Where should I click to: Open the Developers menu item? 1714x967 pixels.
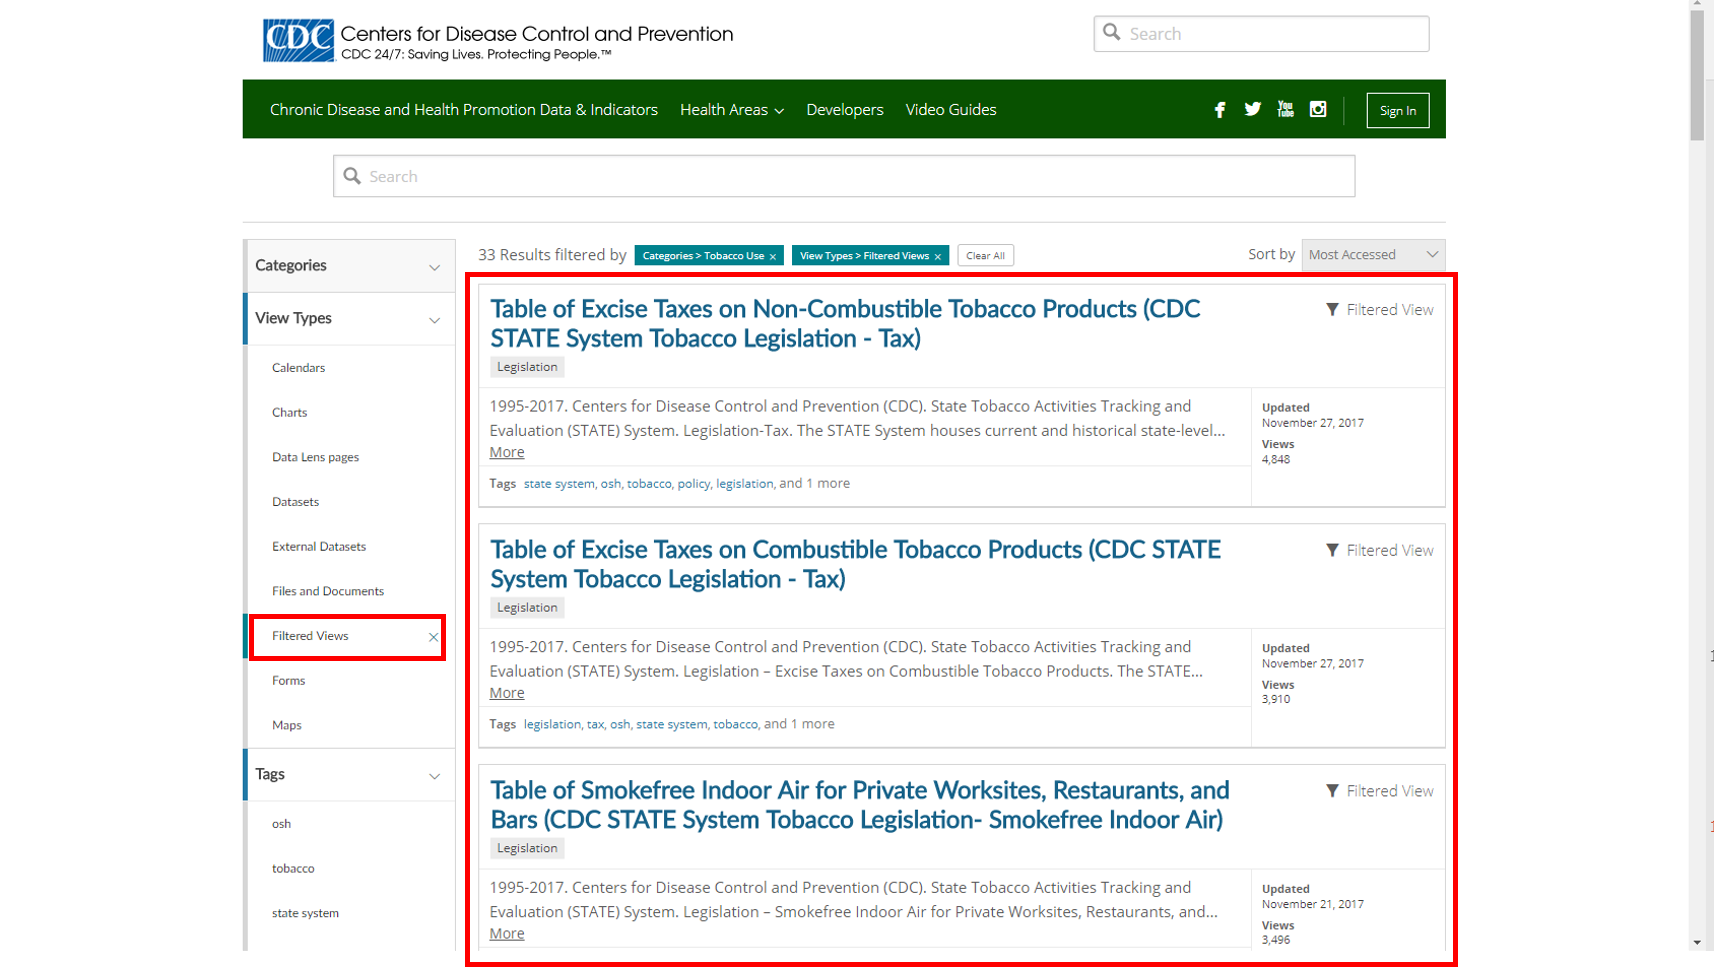(845, 110)
